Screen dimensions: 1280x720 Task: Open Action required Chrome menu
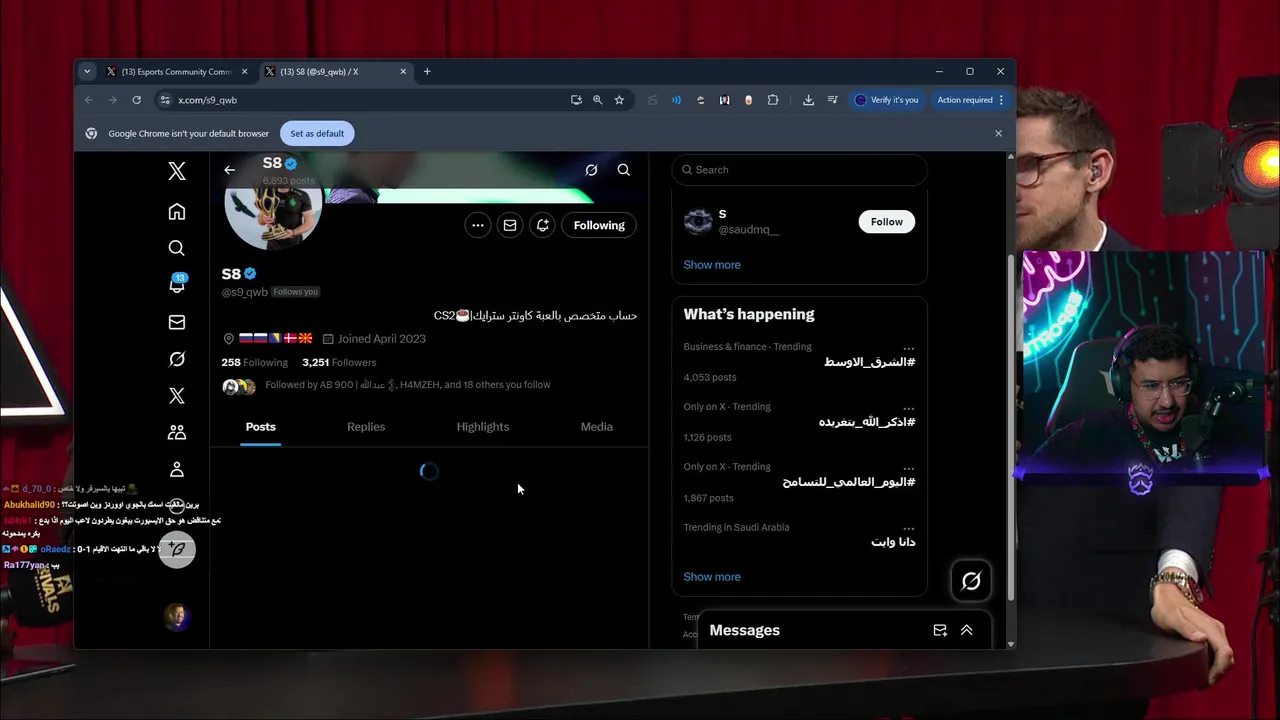(971, 100)
